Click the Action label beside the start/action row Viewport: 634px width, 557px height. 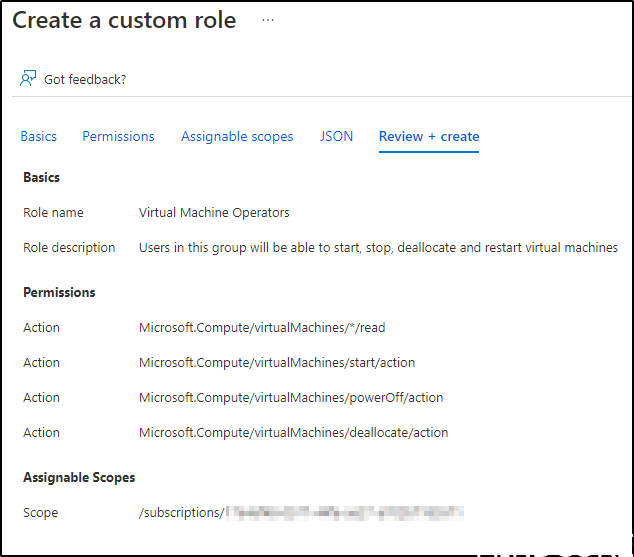(41, 363)
